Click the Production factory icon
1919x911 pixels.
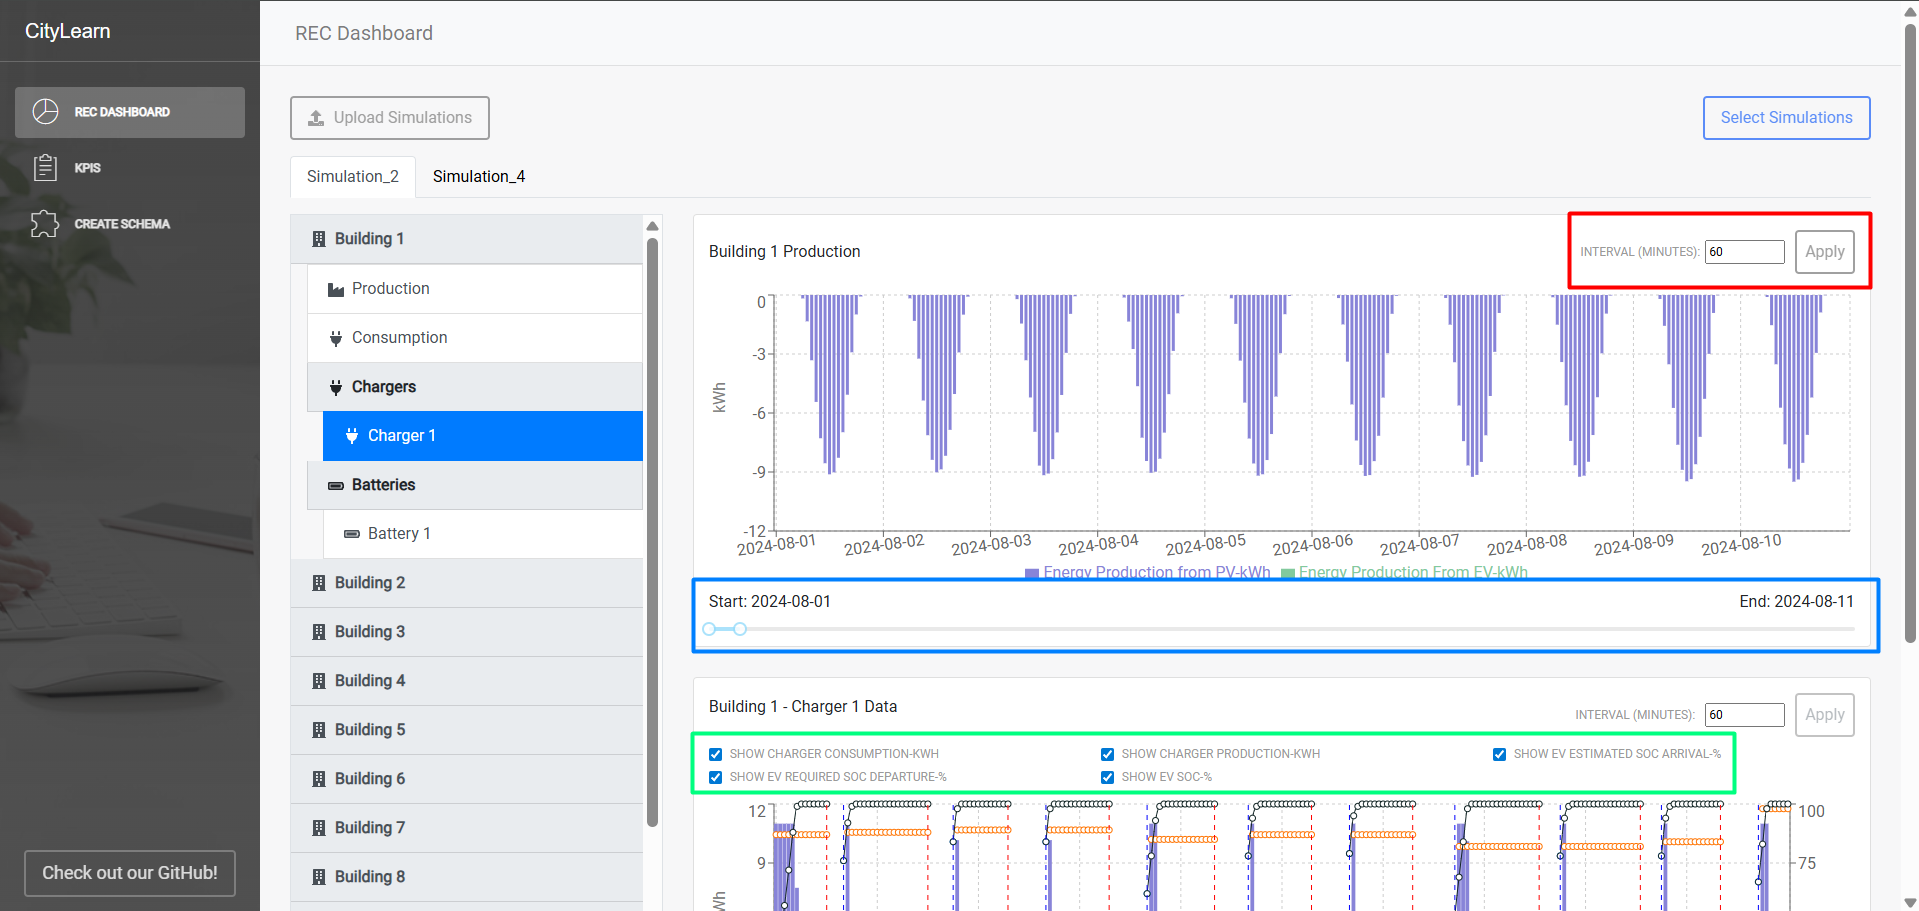tap(336, 289)
